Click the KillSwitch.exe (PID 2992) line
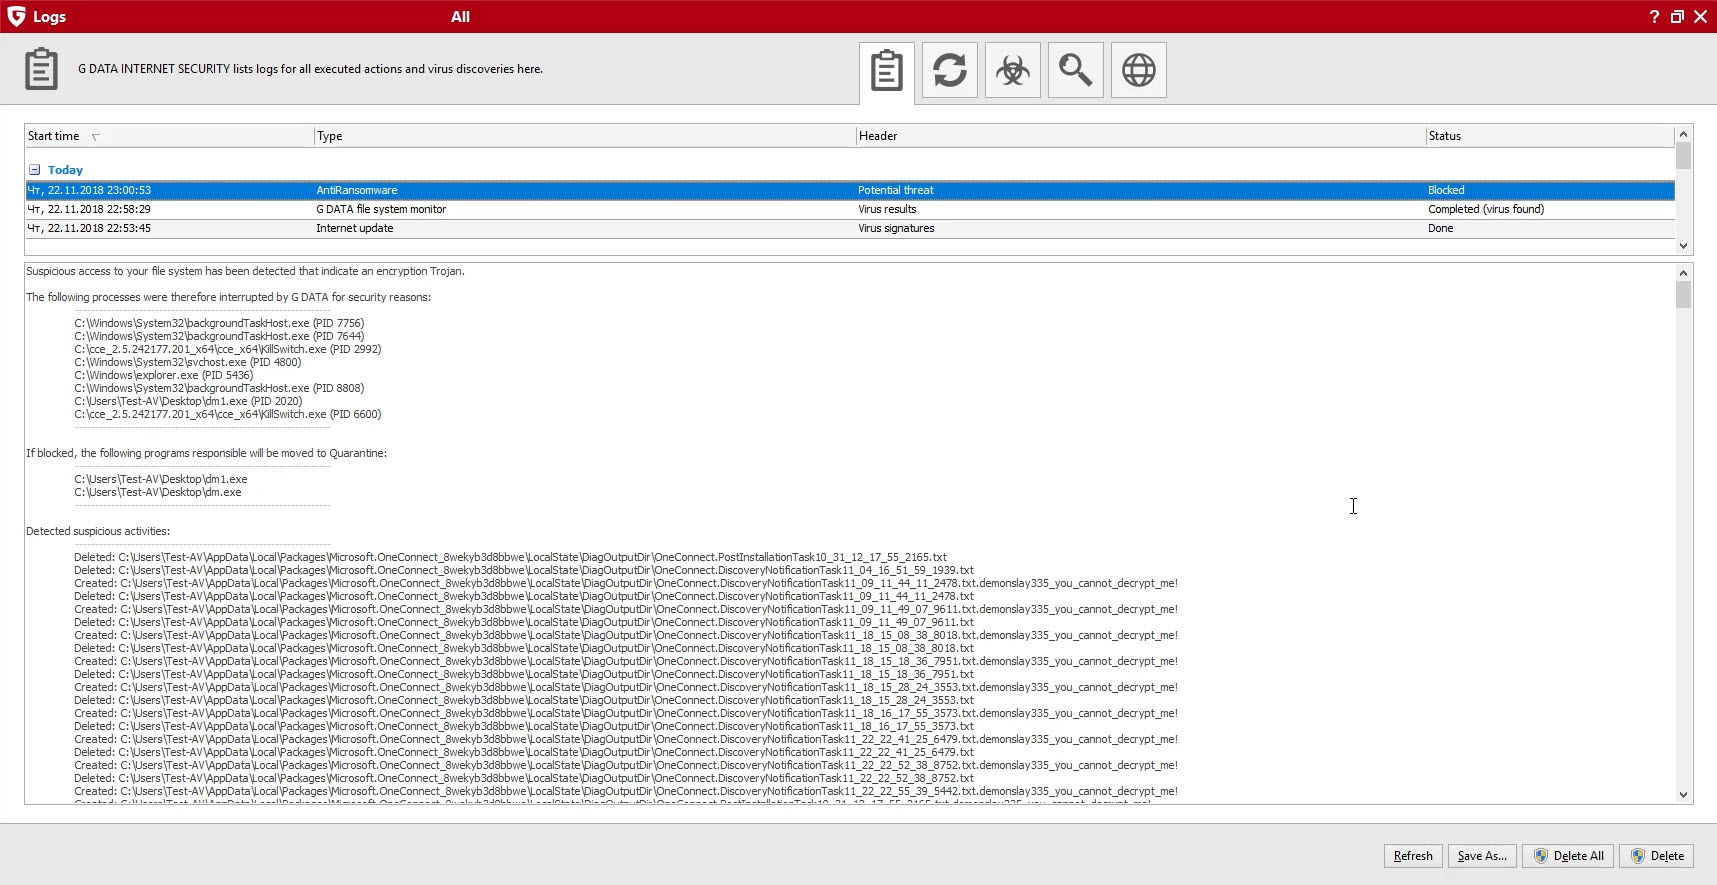1717x885 pixels. click(228, 349)
